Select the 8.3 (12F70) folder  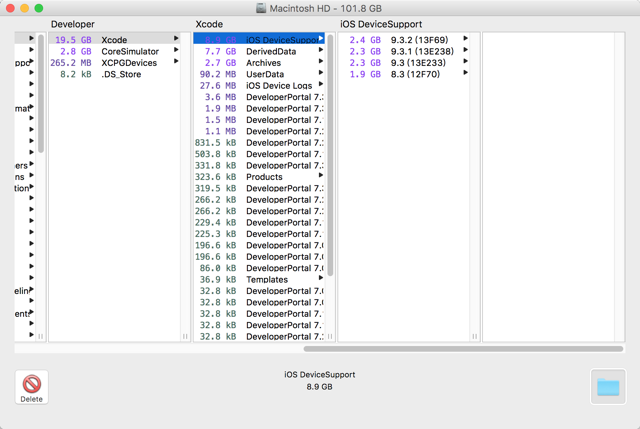click(404, 74)
